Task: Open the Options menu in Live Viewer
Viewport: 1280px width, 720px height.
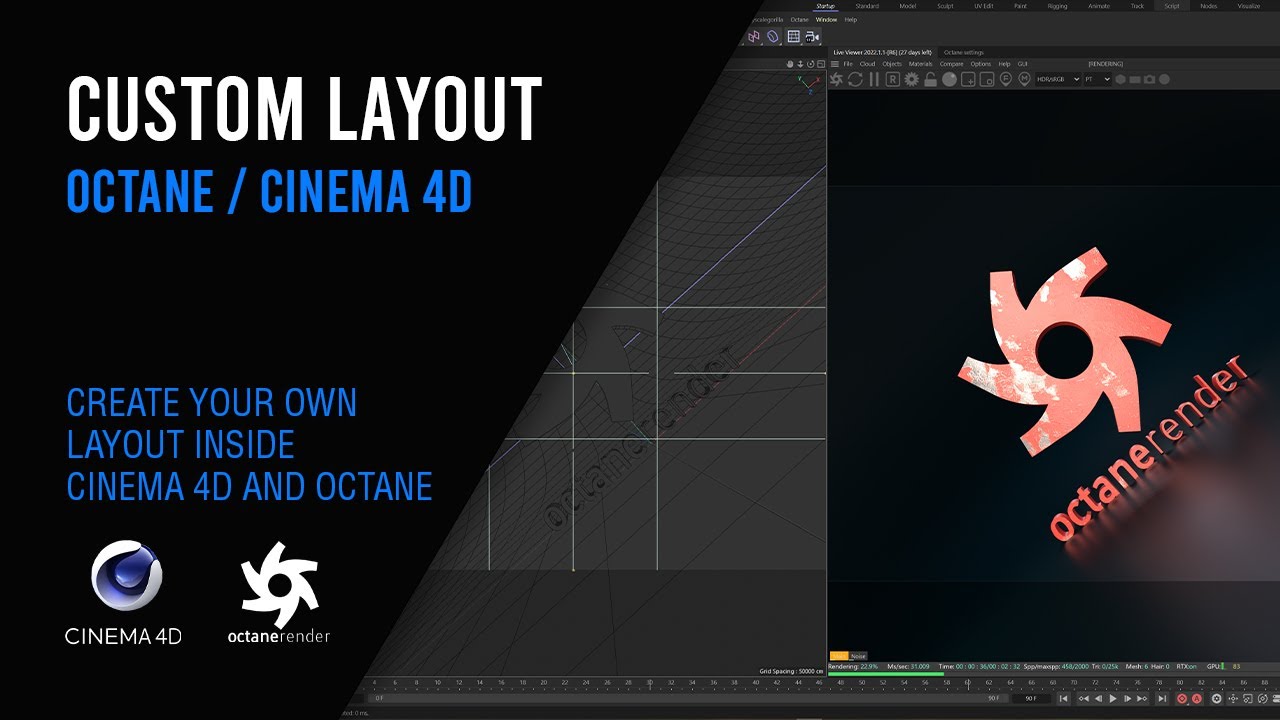Action: pos(981,64)
